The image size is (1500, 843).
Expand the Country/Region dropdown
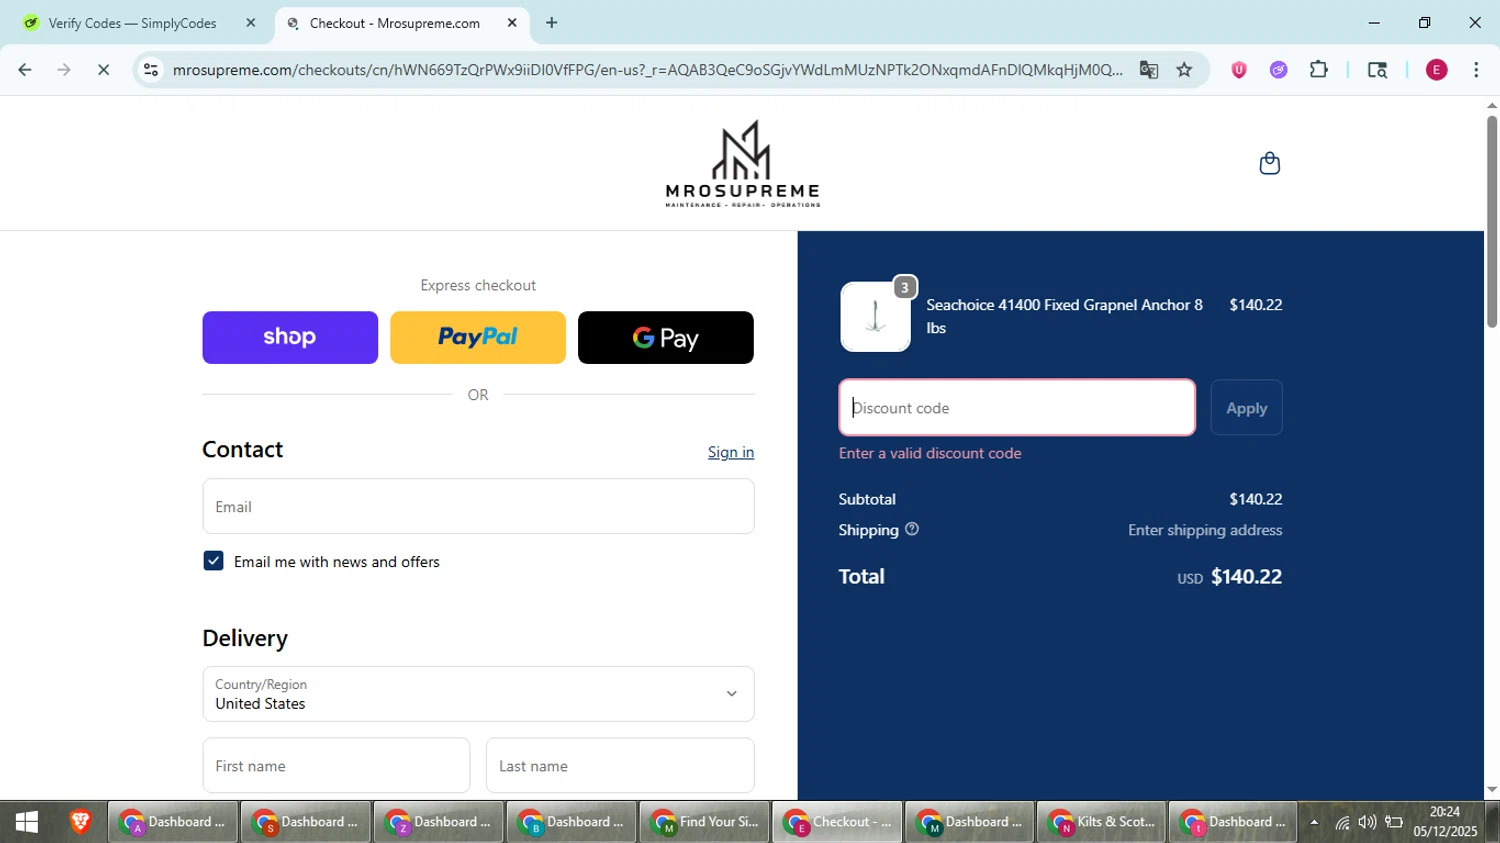[x=478, y=694]
